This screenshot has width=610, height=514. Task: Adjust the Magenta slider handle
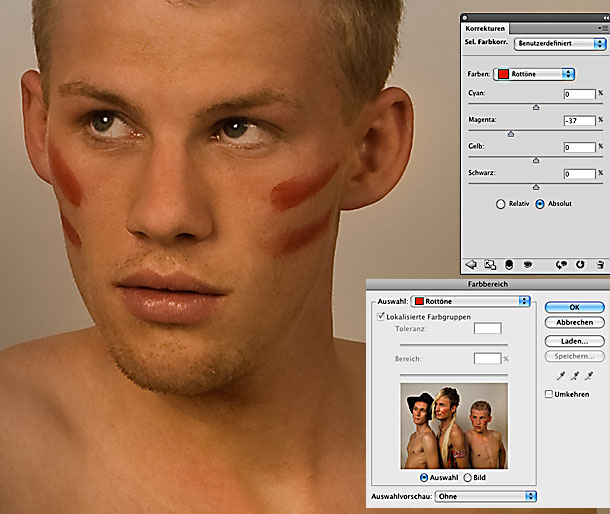pyautogui.click(x=511, y=134)
